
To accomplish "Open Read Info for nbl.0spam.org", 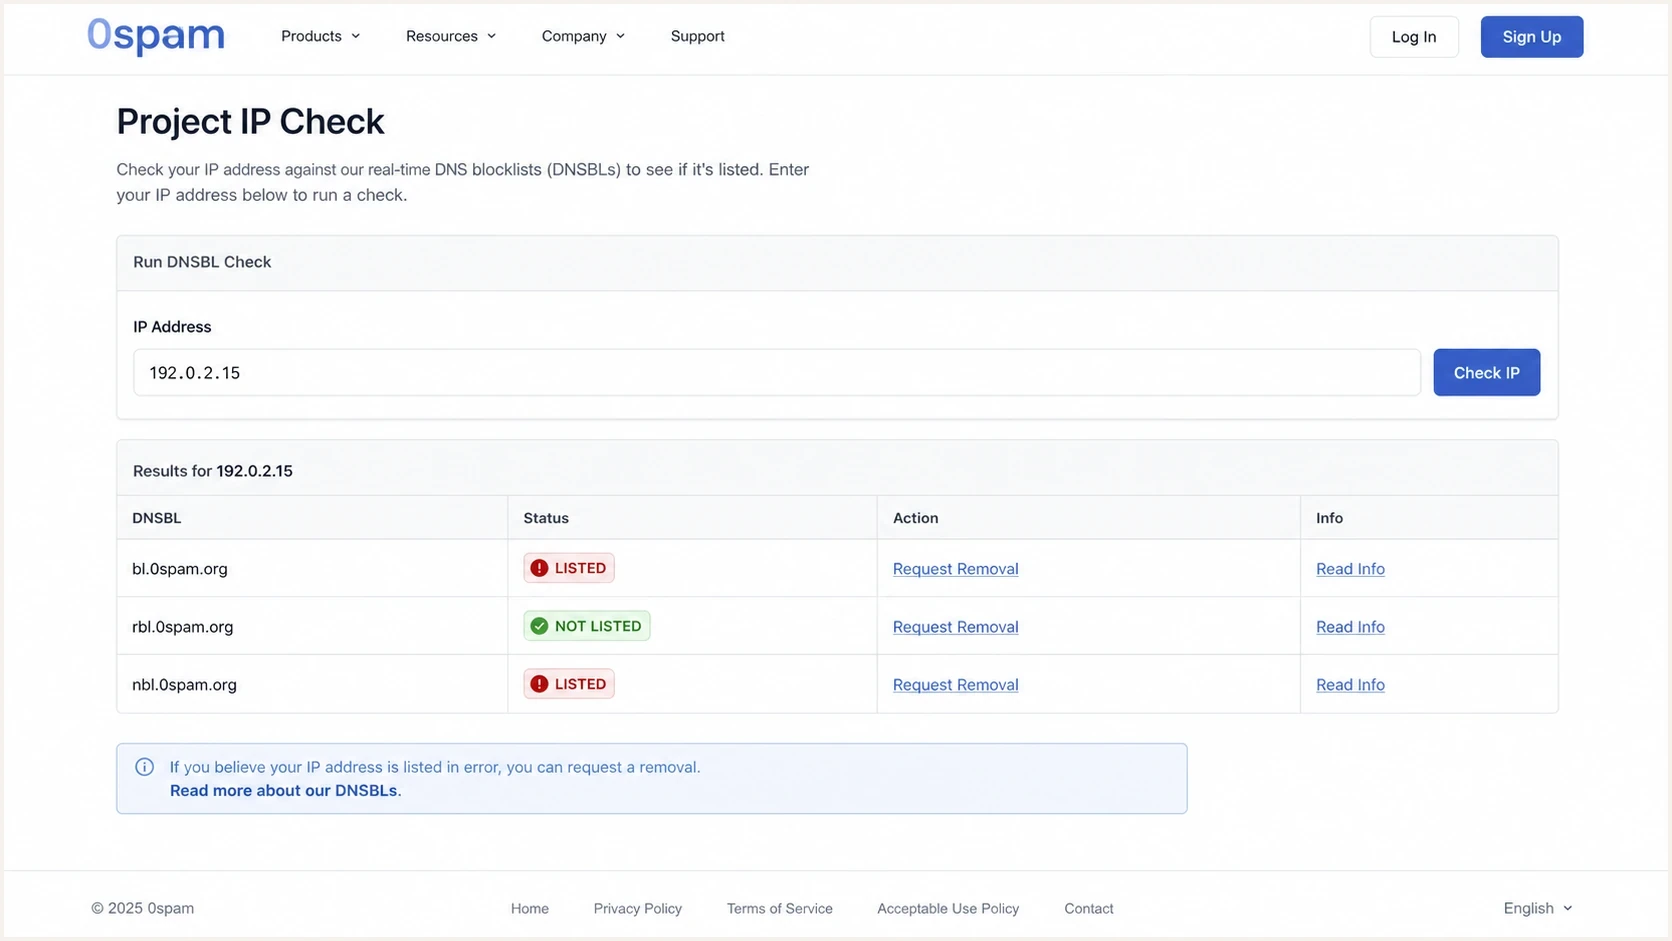I will (1350, 685).
